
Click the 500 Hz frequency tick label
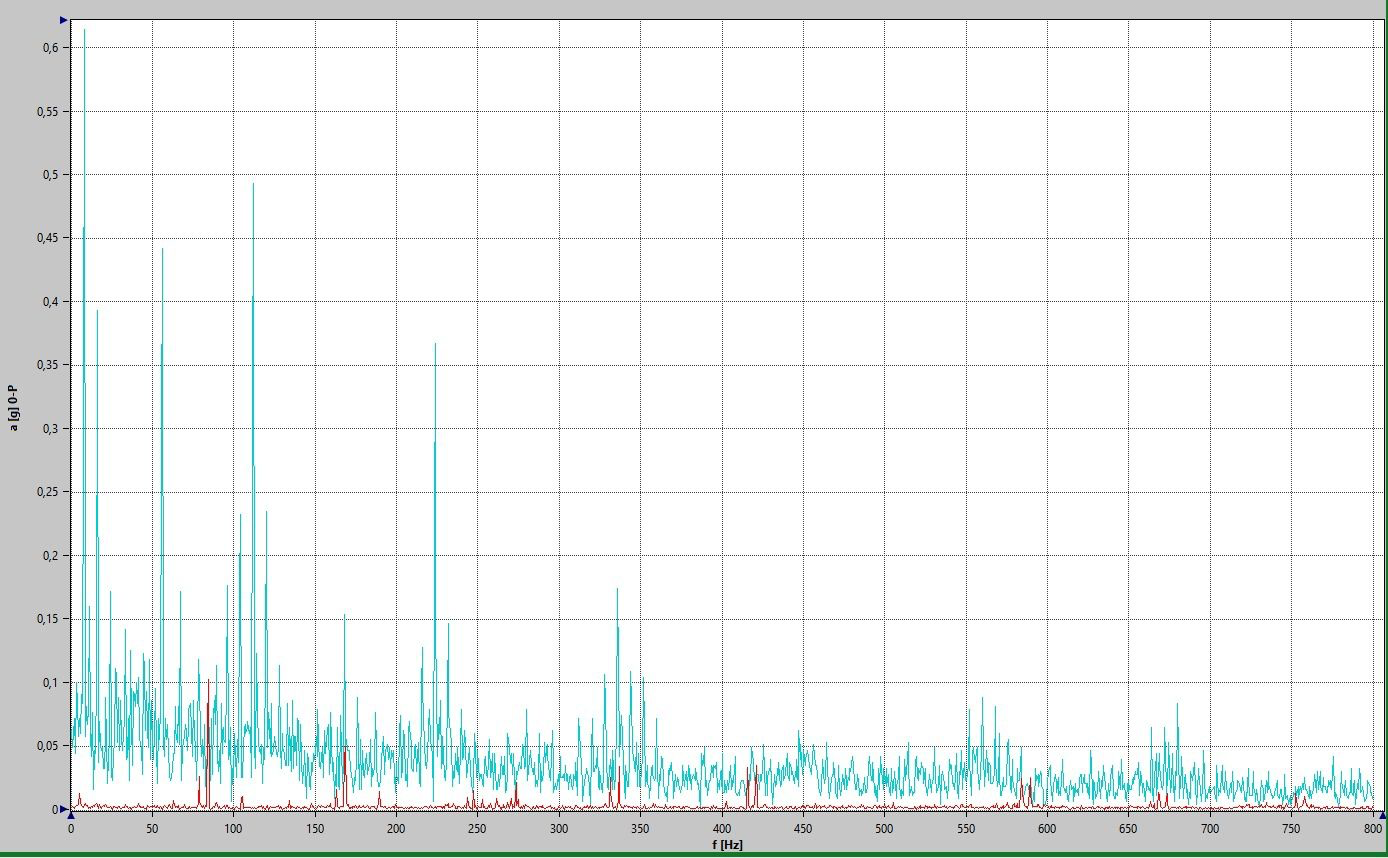click(x=884, y=829)
